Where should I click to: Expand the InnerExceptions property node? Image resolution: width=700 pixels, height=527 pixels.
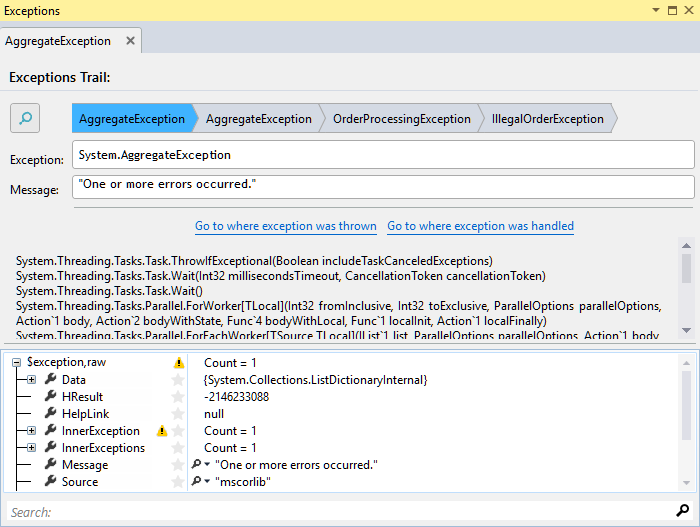click(x=31, y=448)
